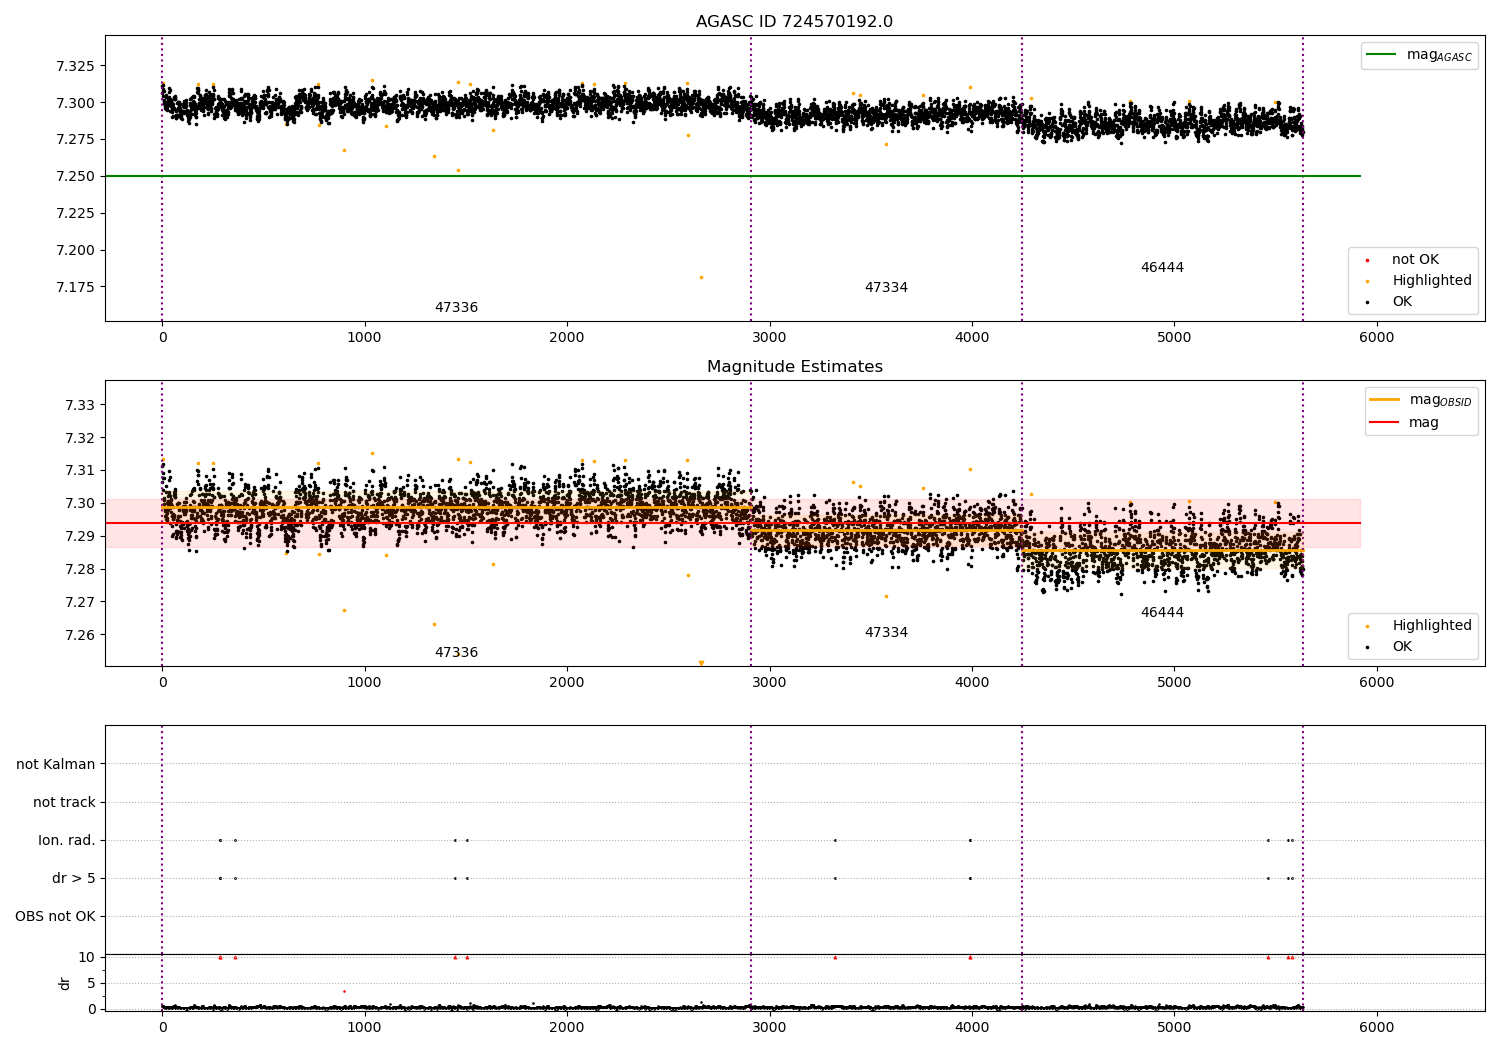Select the lowest orange outlier near 7.18 in top plot
The width and height of the screenshot is (1500, 1050).
(701, 277)
